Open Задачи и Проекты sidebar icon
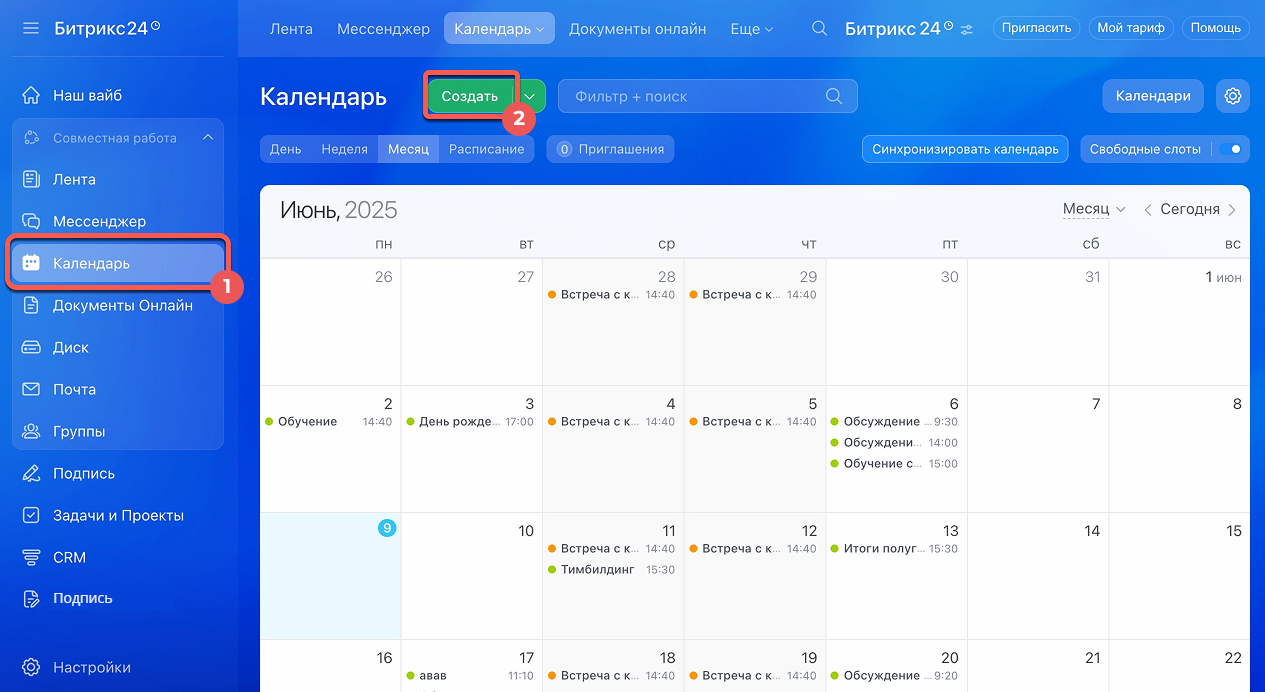Image resolution: width=1265 pixels, height=692 pixels. (31, 516)
